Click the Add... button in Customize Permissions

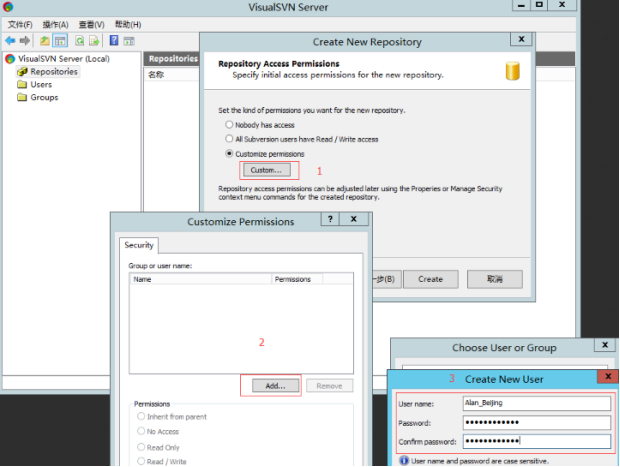275,386
